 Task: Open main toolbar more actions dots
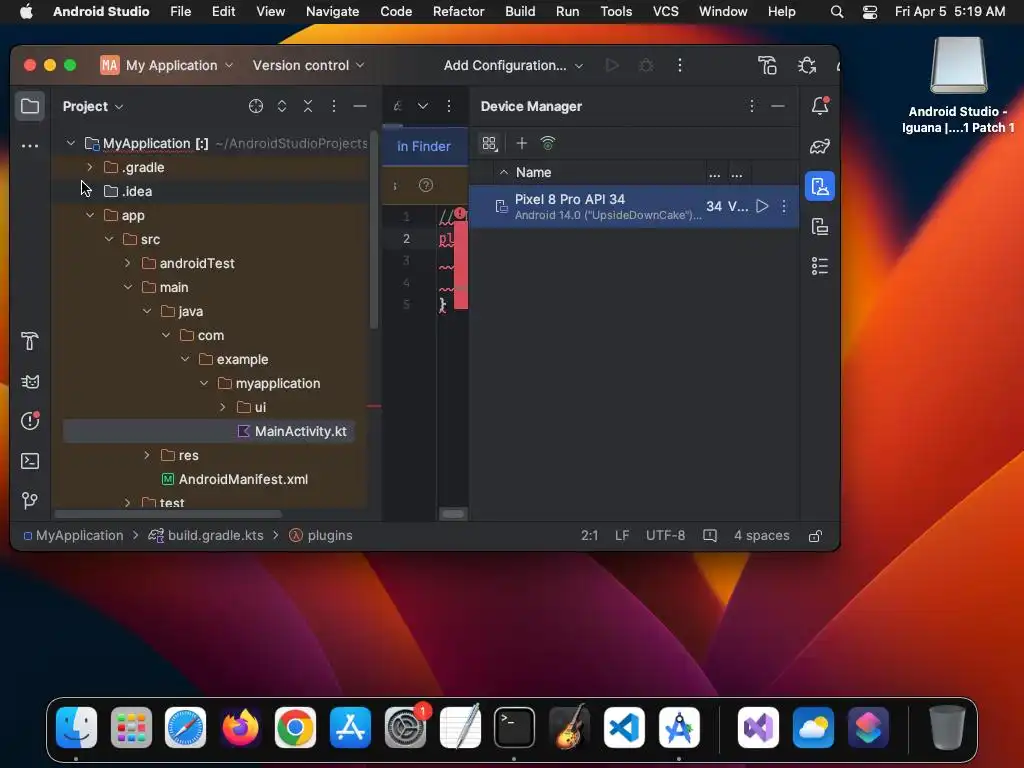[680, 65]
